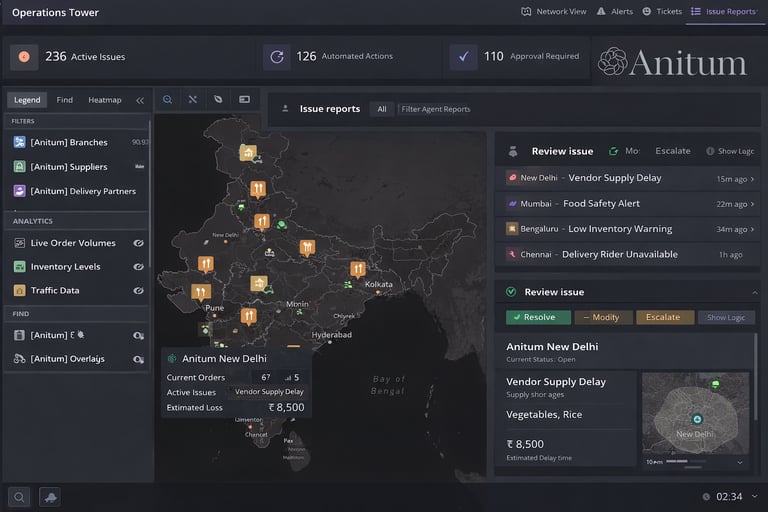The image size is (768, 512).
Task: Toggle the [Anitum] Suppliers filter switch
Action: pyautogui.click(x=140, y=167)
